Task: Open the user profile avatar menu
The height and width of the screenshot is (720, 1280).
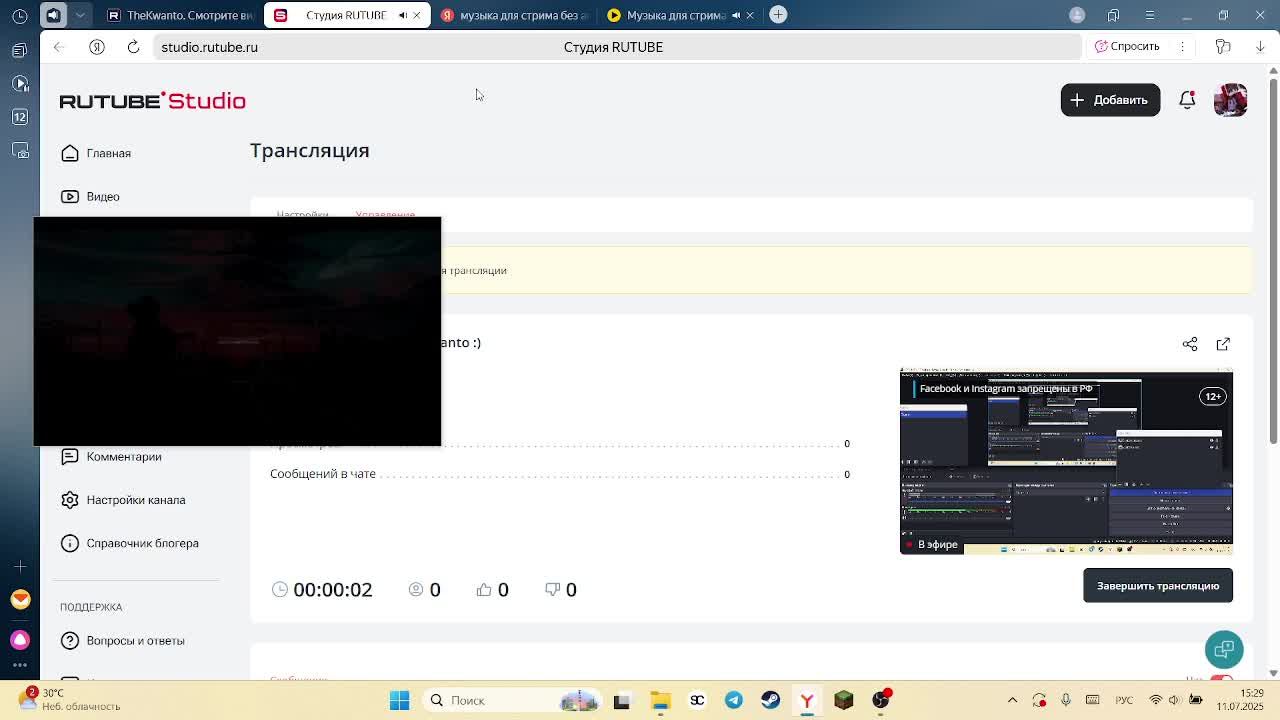Action: coord(1230,100)
